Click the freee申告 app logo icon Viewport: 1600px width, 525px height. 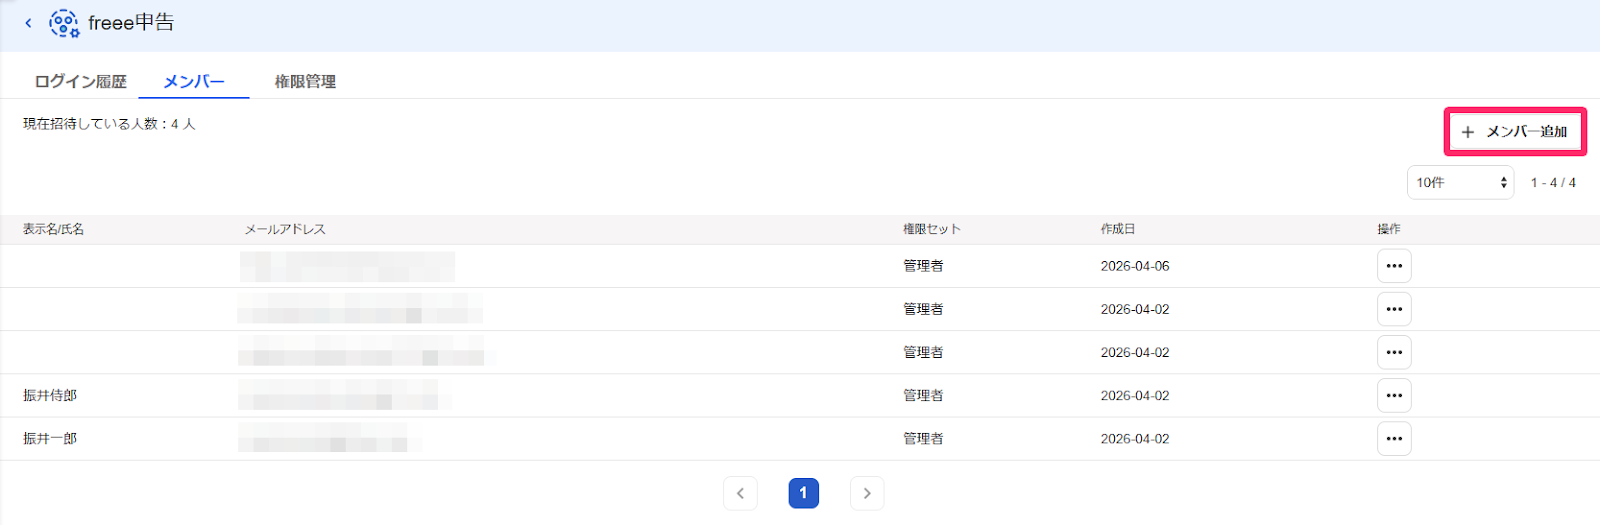click(x=64, y=23)
